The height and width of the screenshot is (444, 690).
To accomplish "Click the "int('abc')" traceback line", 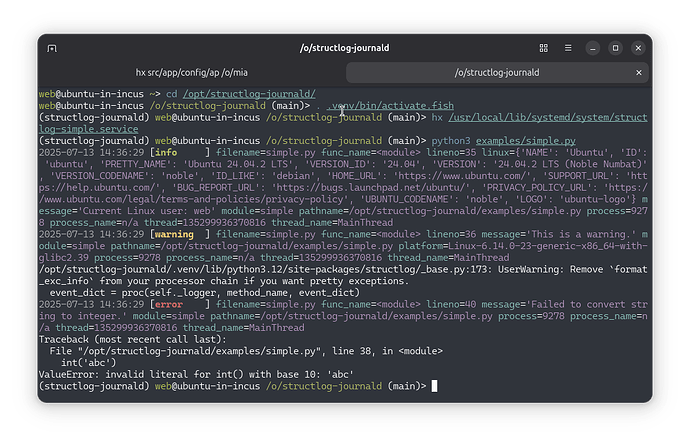I will [88, 363].
